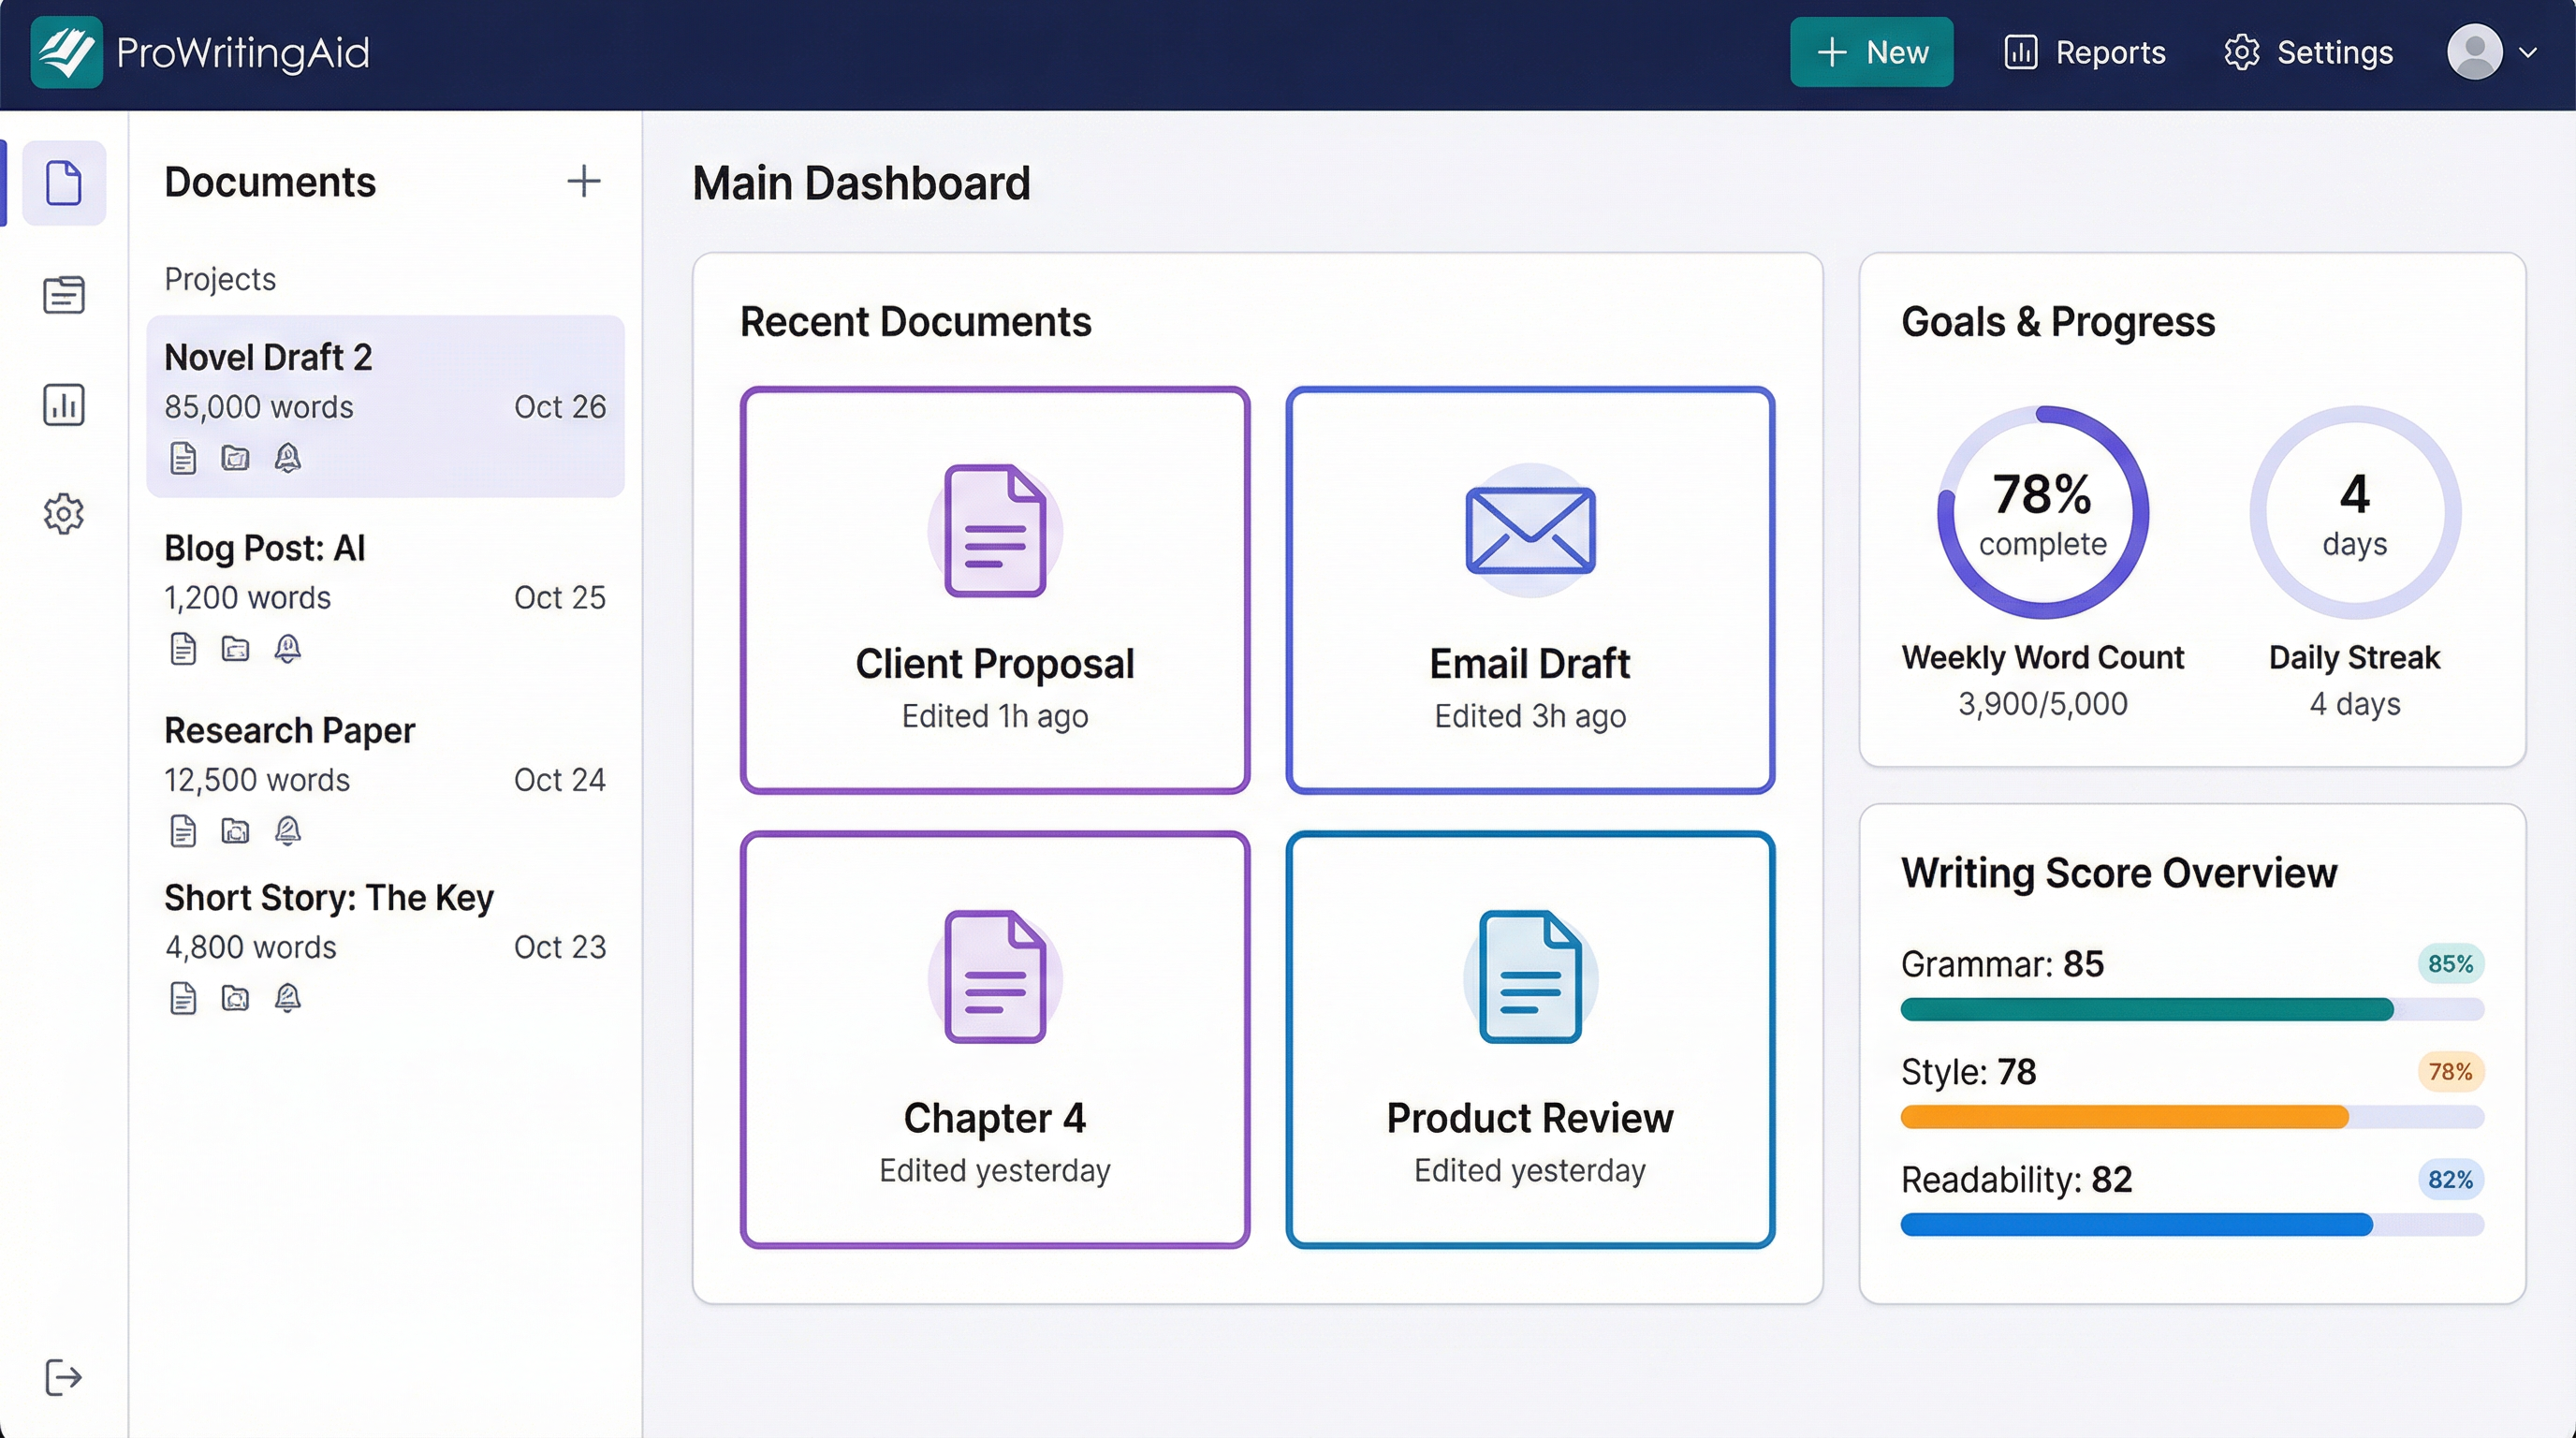Image resolution: width=2576 pixels, height=1438 pixels.
Task: Open Reports from the top navigation
Action: point(2083,52)
